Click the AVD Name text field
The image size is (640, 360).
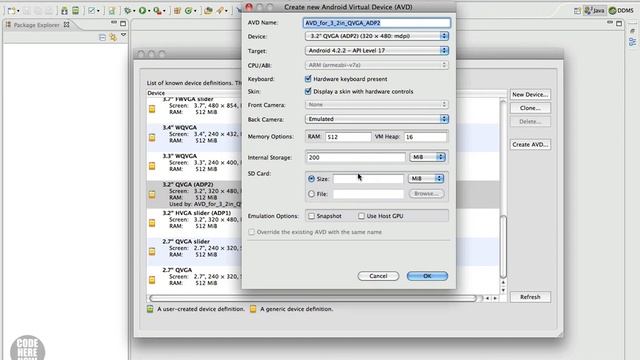click(x=376, y=23)
